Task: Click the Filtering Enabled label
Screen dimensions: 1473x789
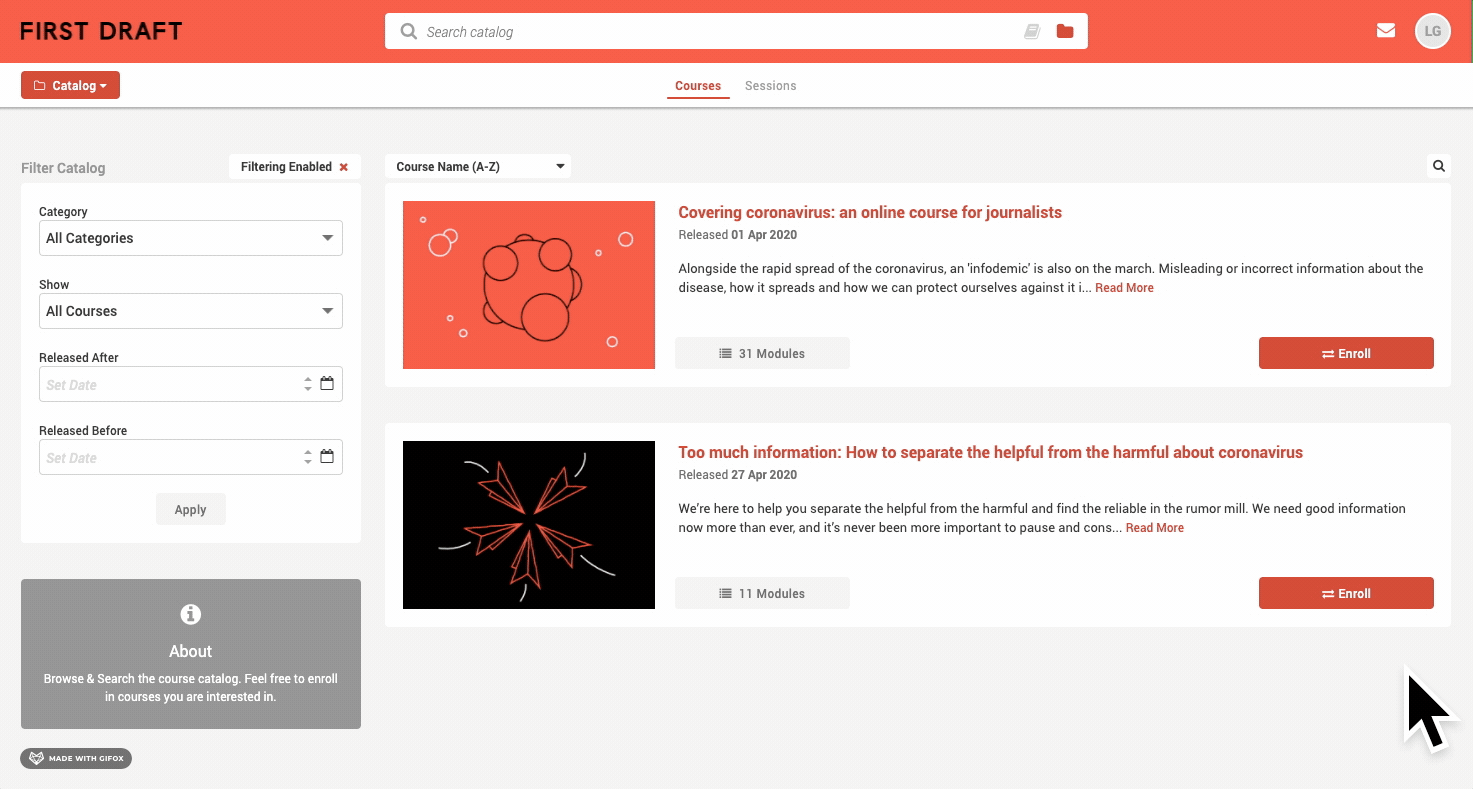Action: click(x=286, y=167)
